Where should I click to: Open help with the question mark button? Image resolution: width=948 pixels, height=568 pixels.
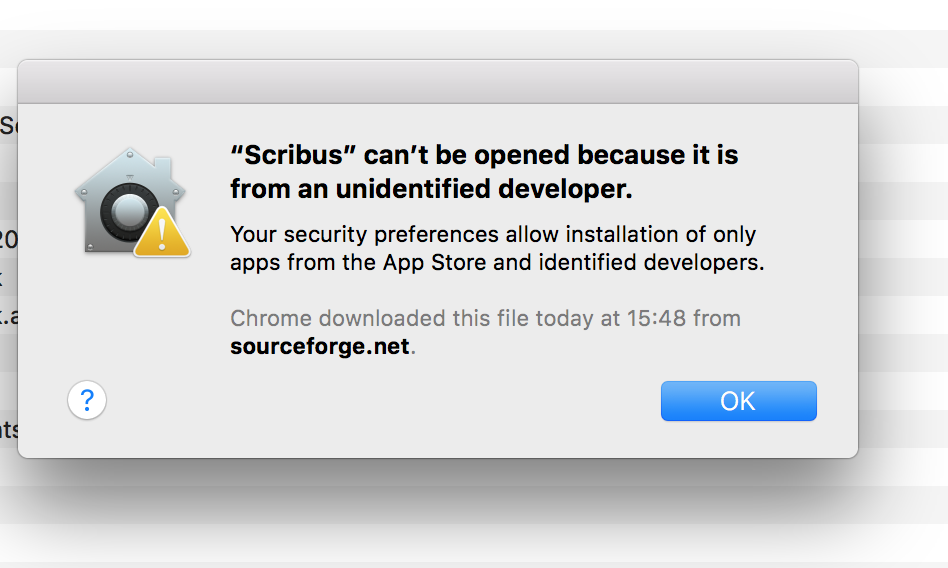[x=87, y=401]
